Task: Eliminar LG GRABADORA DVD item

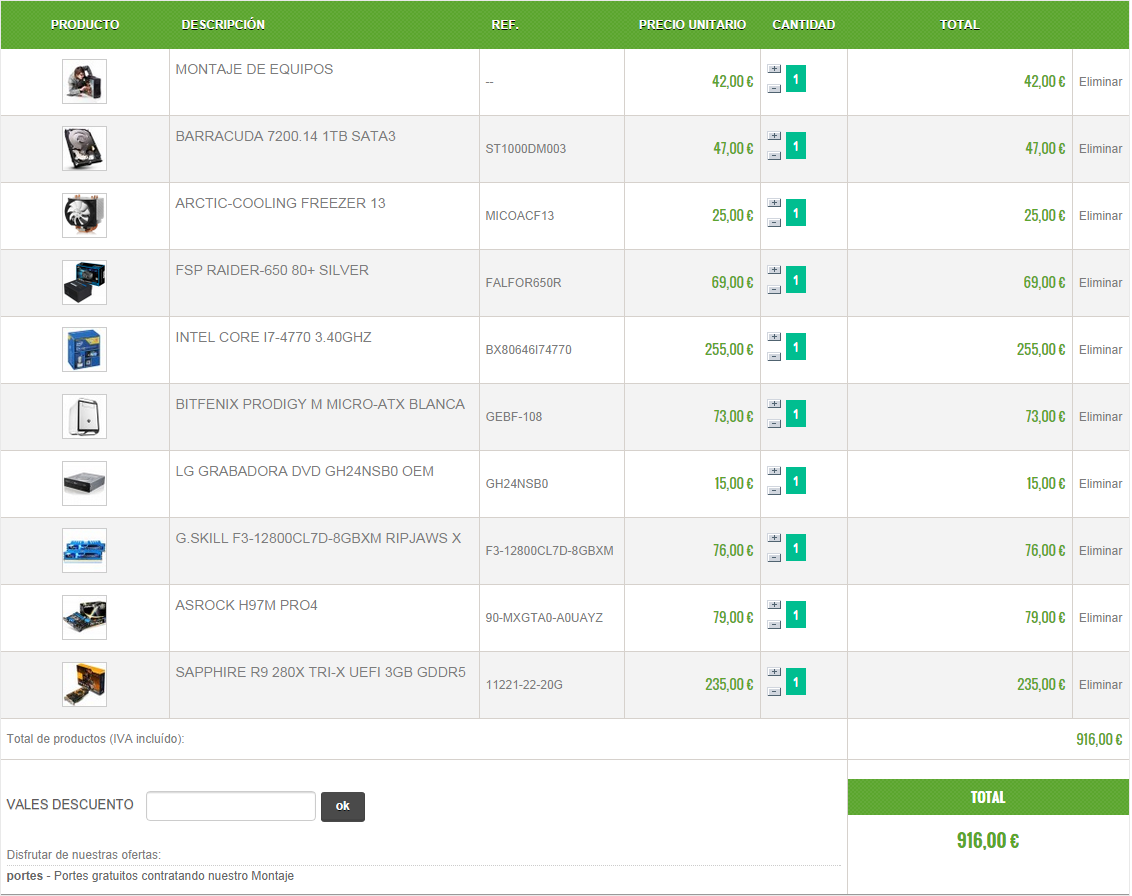Action: 1100,484
